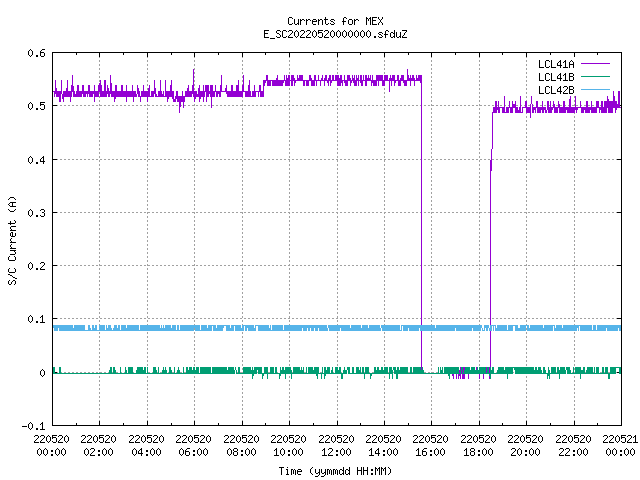Screen dimensions: 640x480
Task: Click the y-axis label "S/C Current (A)"
Action: [12, 240]
